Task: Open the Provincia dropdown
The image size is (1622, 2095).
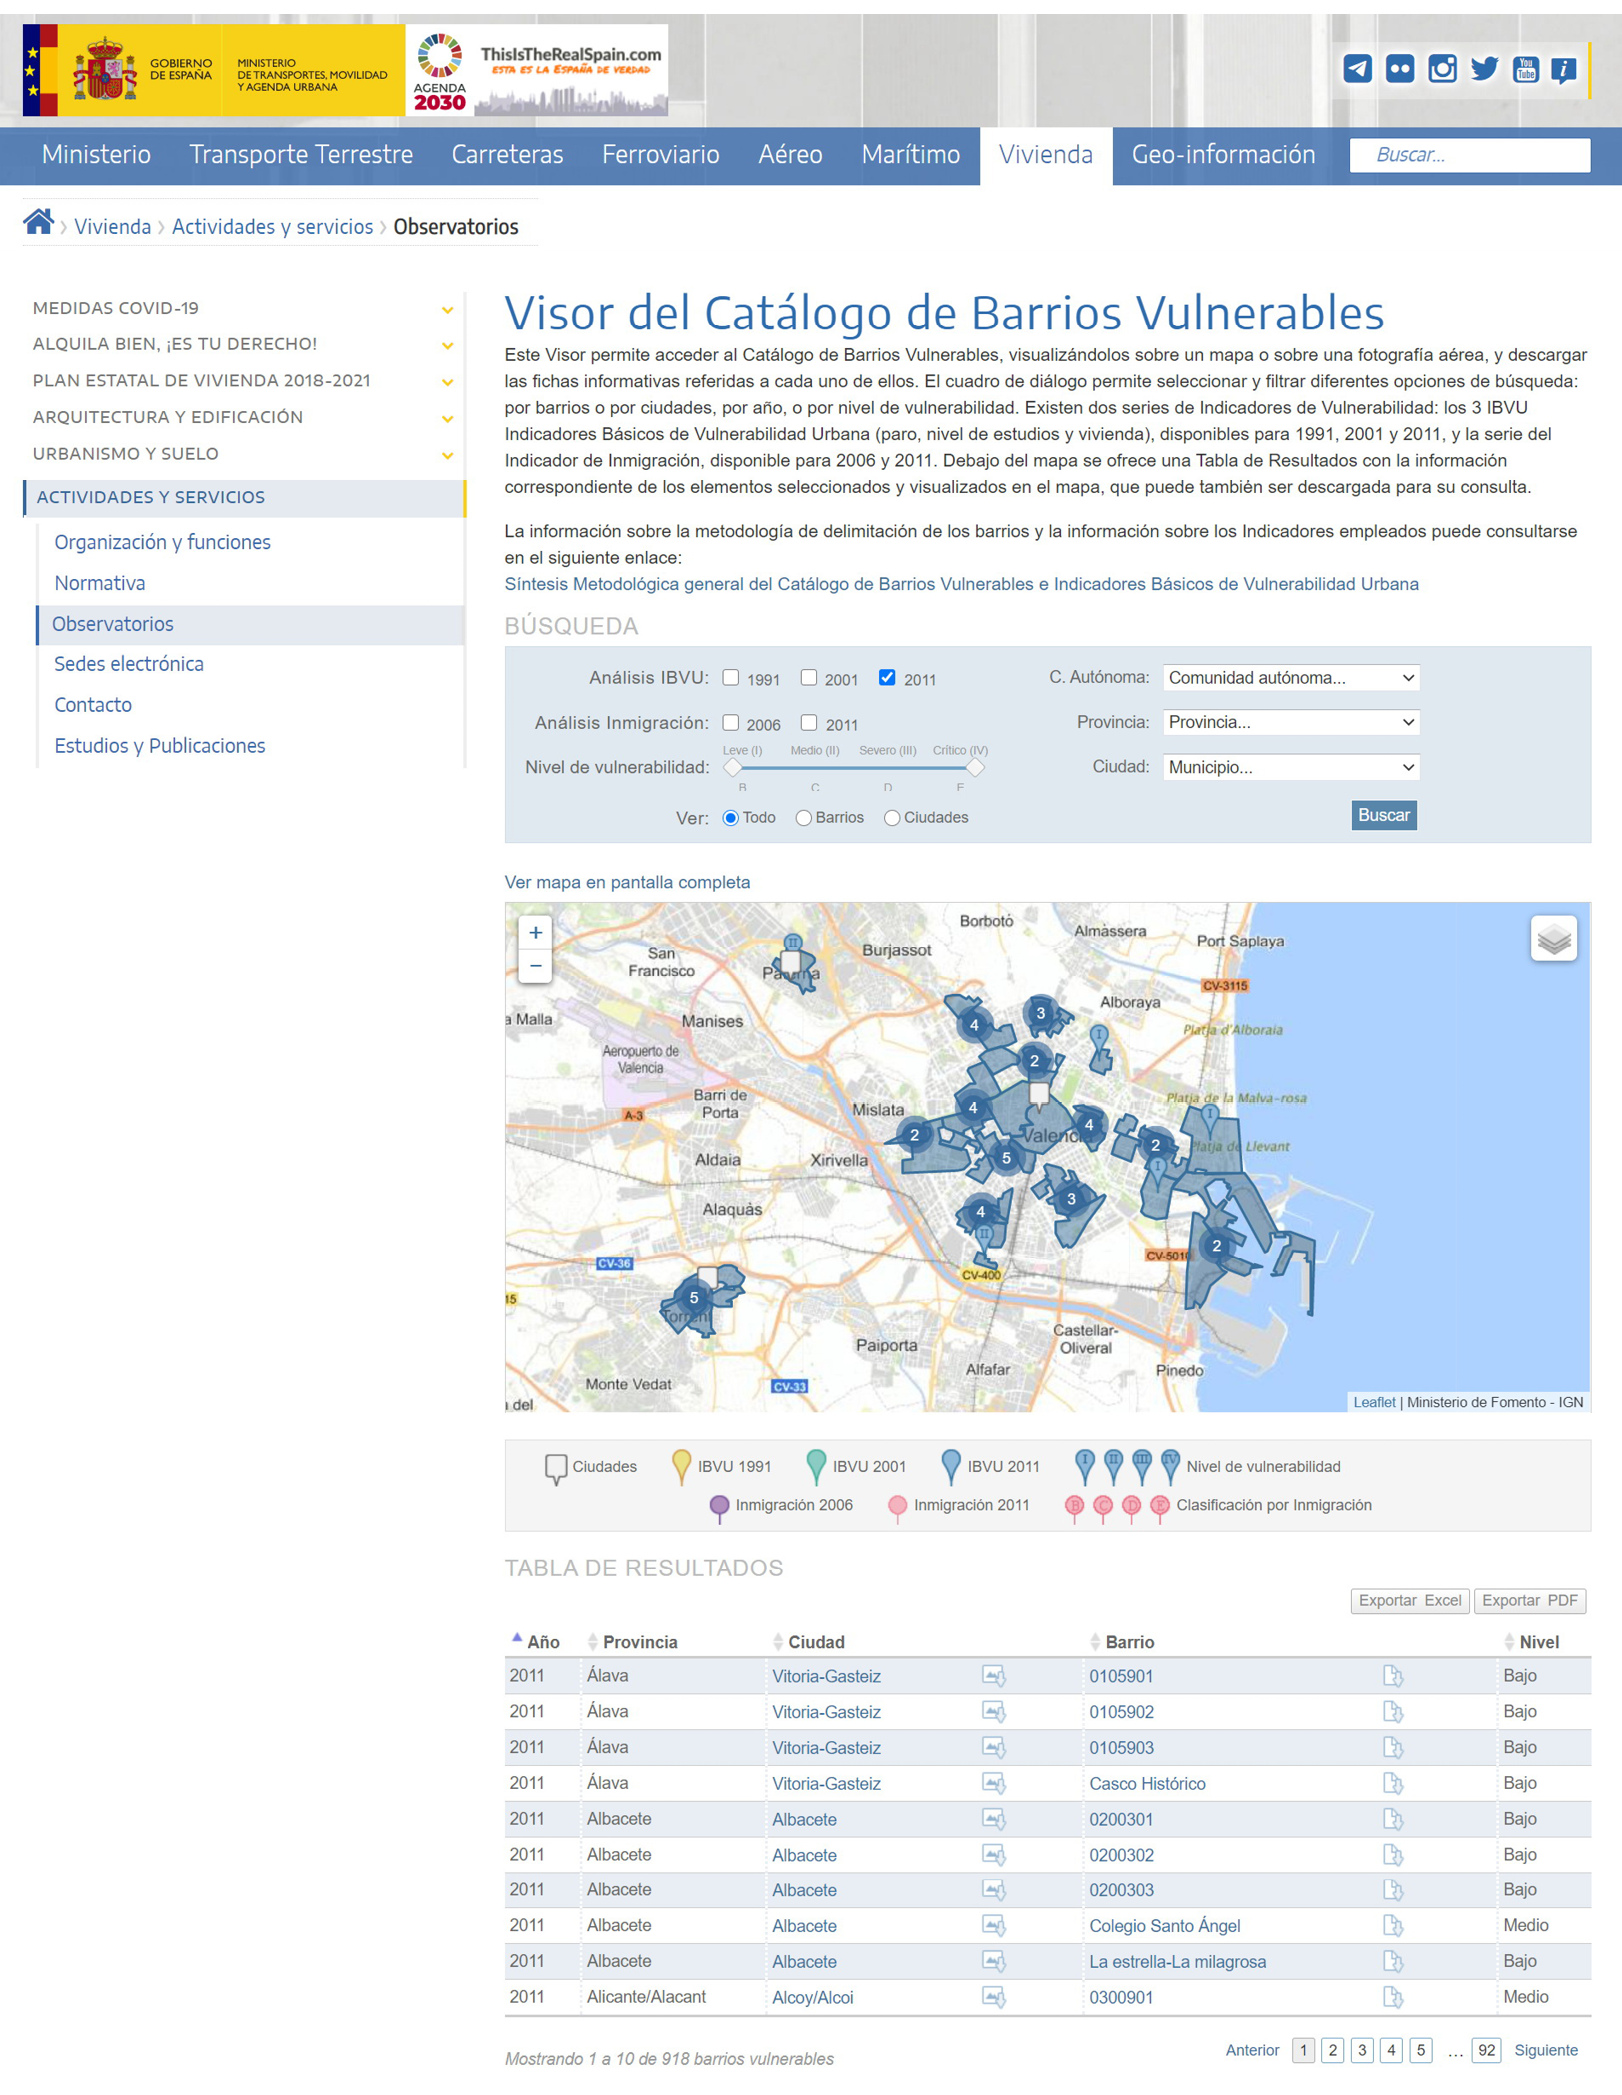Action: coord(1291,722)
